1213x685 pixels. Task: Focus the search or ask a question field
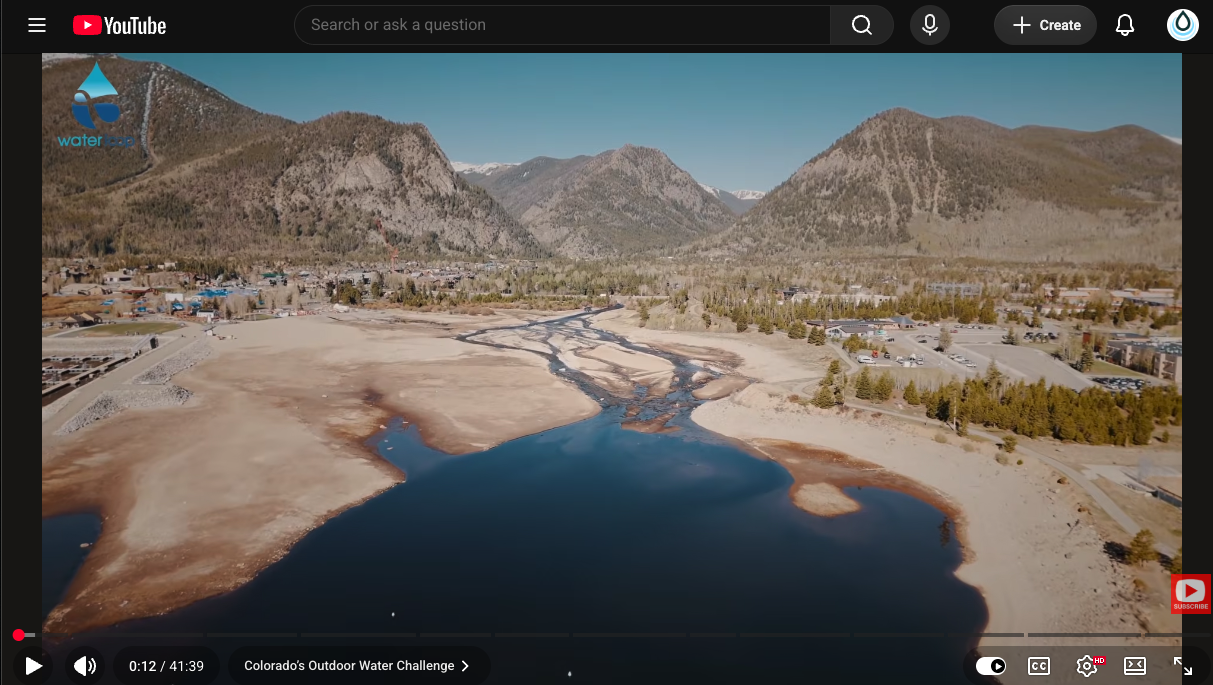click(x=562, y=25)
